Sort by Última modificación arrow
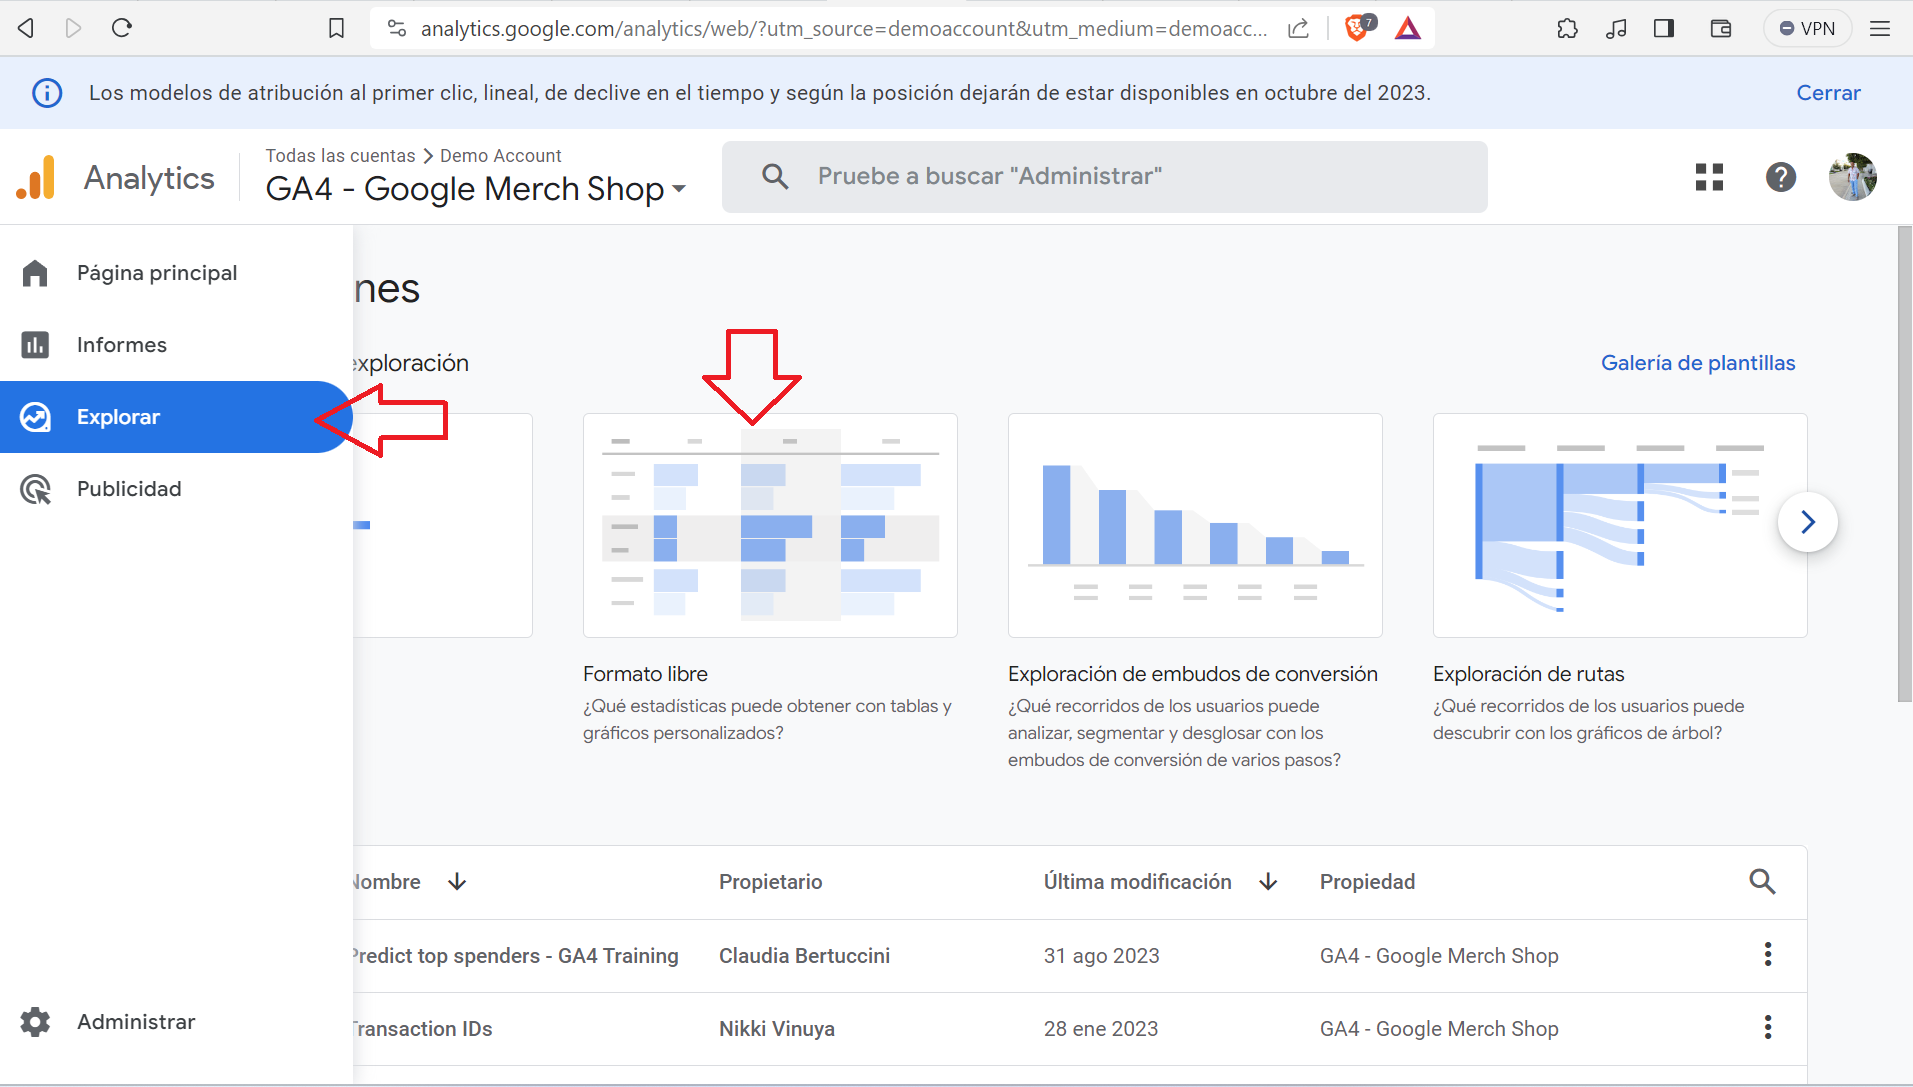1913x1087 pixels. coord(1268,882)
